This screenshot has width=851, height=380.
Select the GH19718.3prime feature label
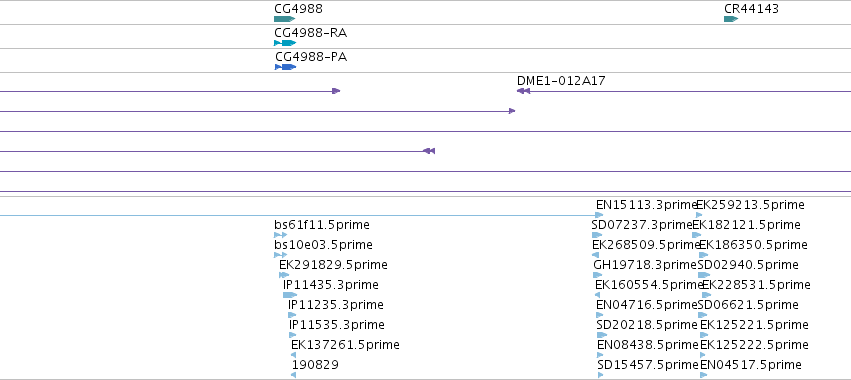(645, 265)
